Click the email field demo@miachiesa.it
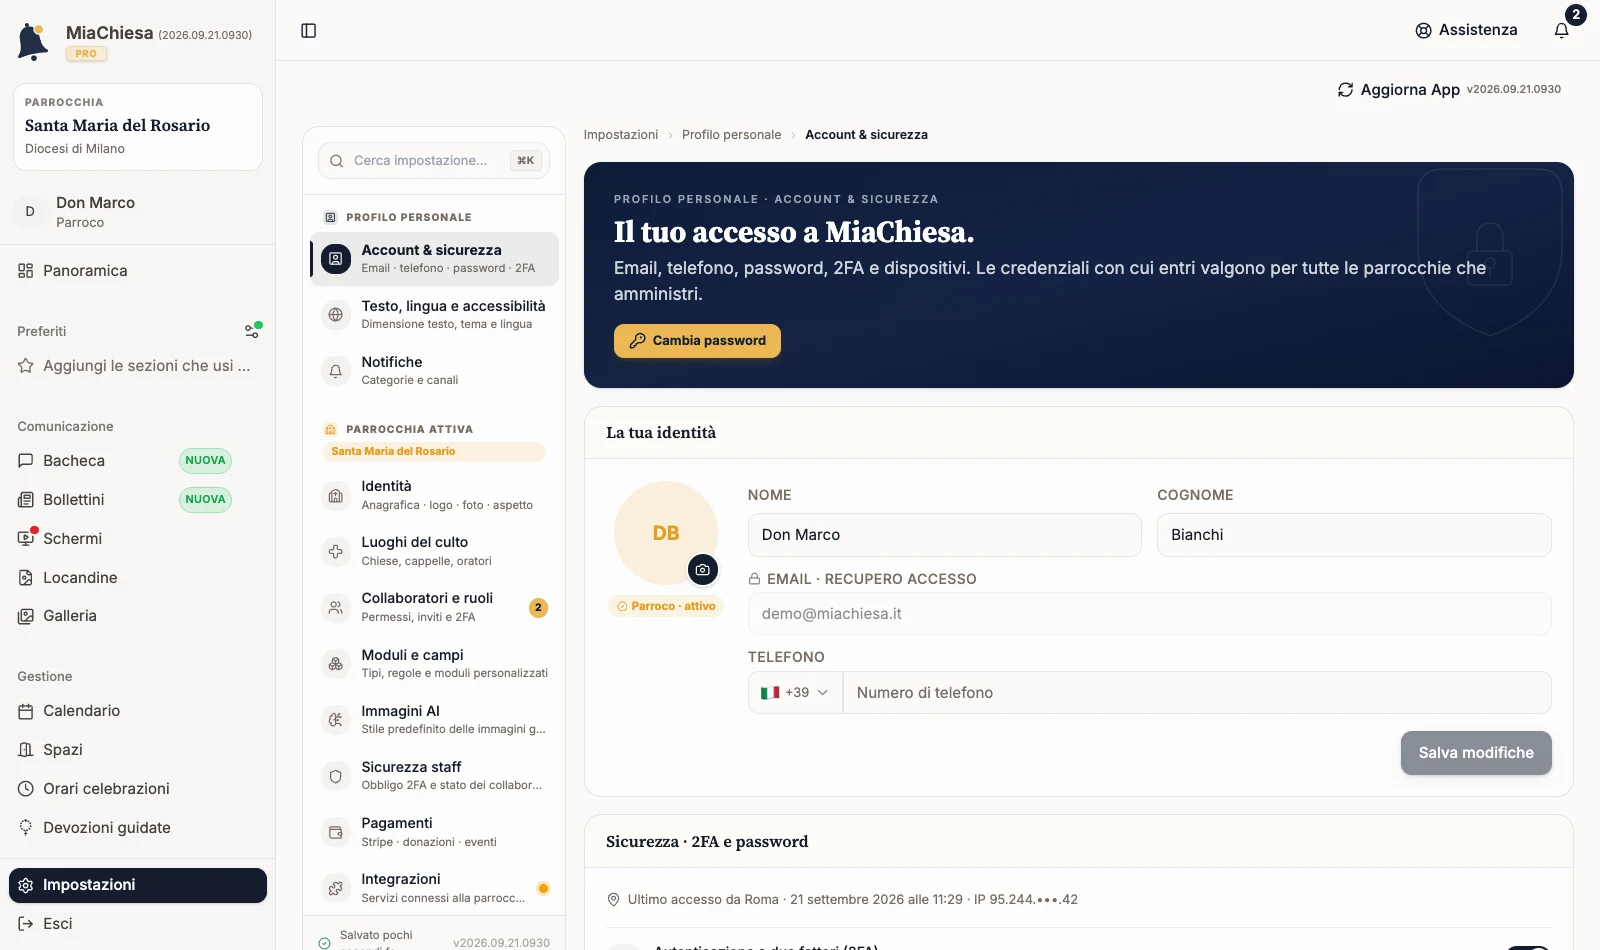Viewport: 1600px width, 950px height. (x=1150, y=614)
